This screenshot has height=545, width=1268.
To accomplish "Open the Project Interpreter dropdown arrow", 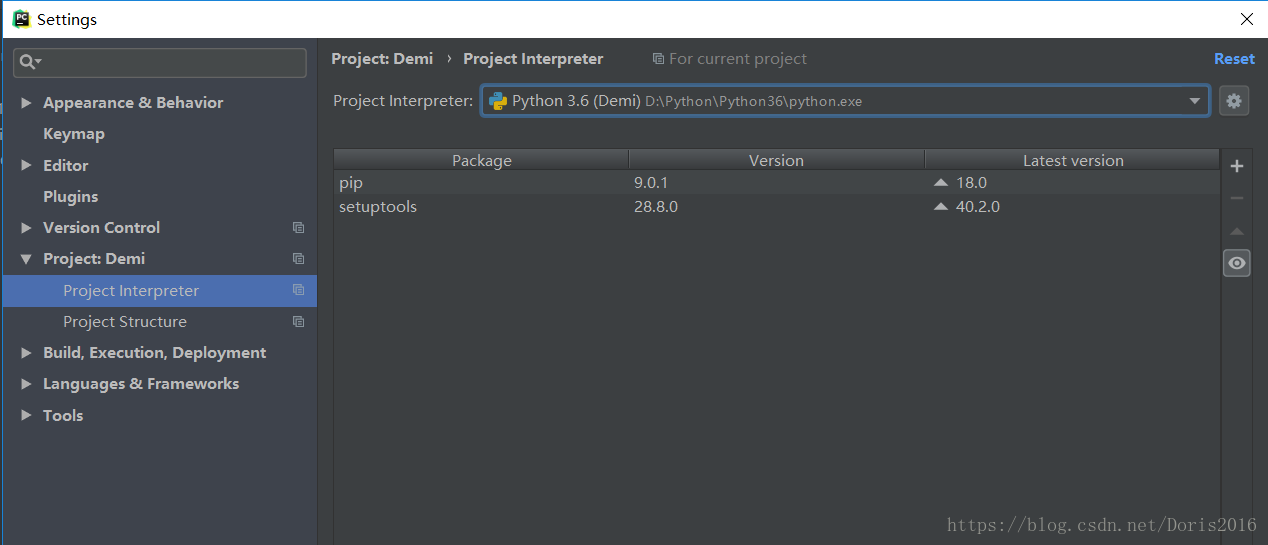I will point(1194,101).
